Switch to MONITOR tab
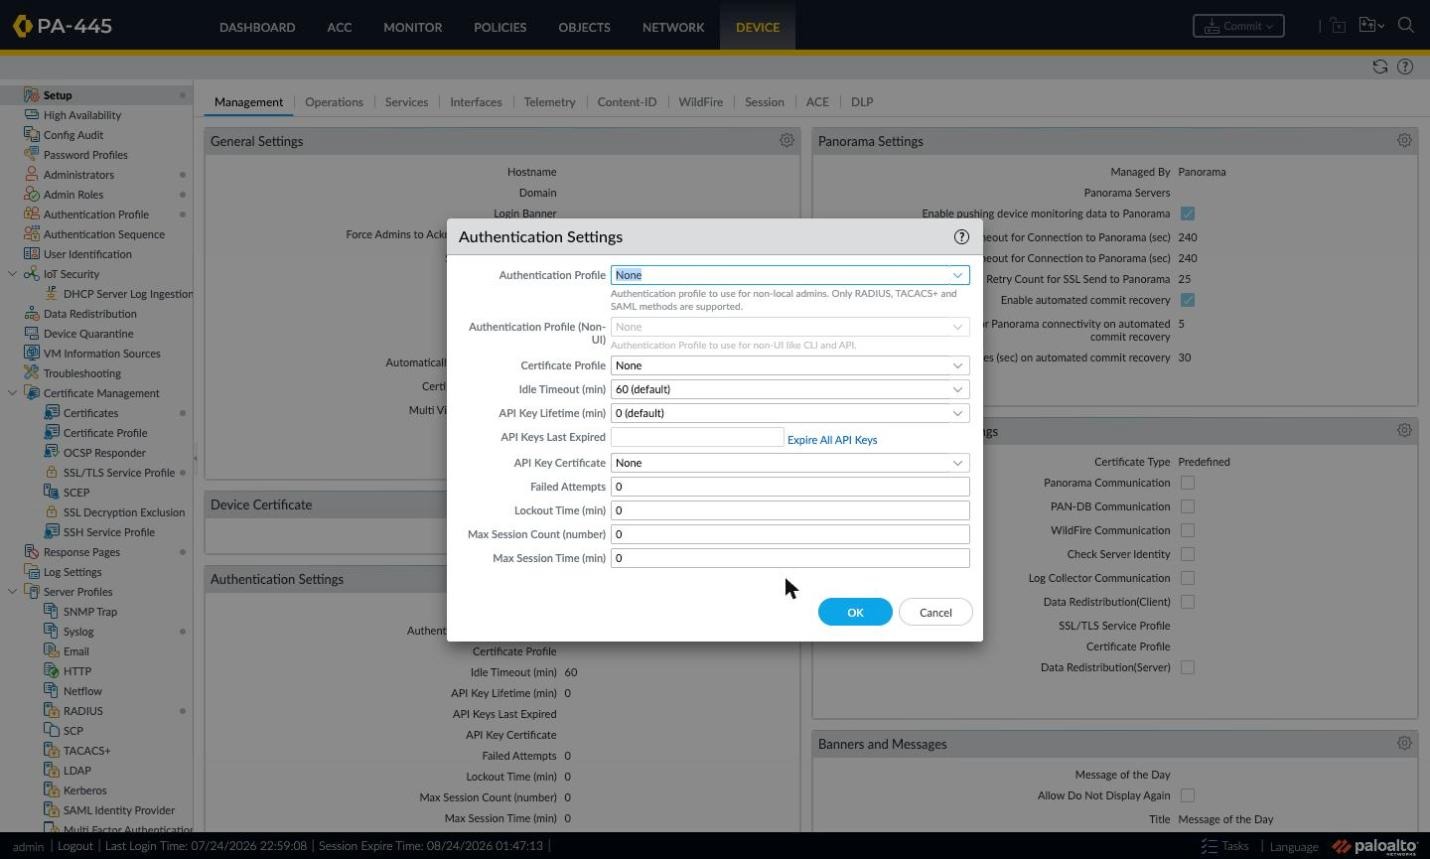1430x859 pixels. click(412, 27)
